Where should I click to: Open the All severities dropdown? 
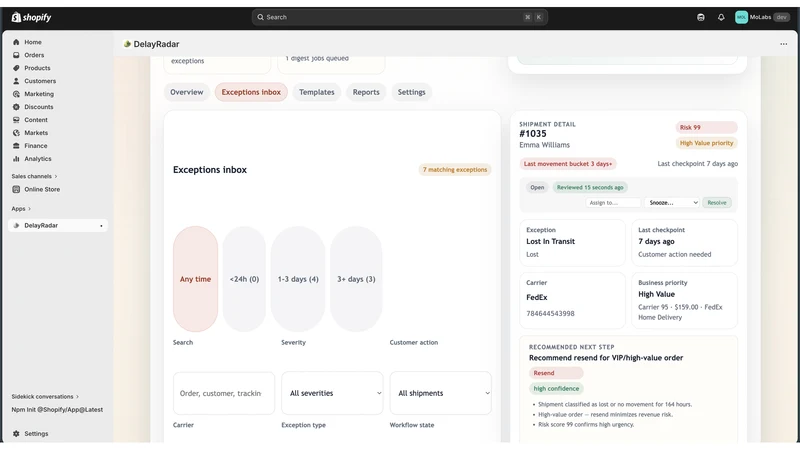(332, 393)
